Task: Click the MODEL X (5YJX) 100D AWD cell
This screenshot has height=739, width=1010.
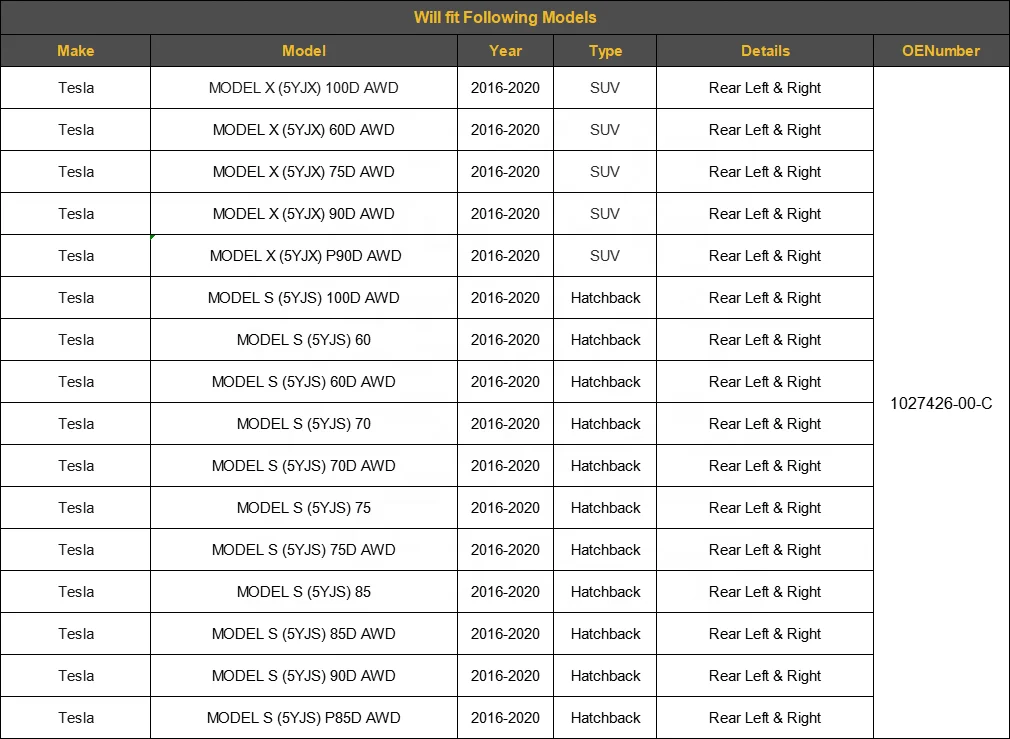Action: click(x=304, y=88)
